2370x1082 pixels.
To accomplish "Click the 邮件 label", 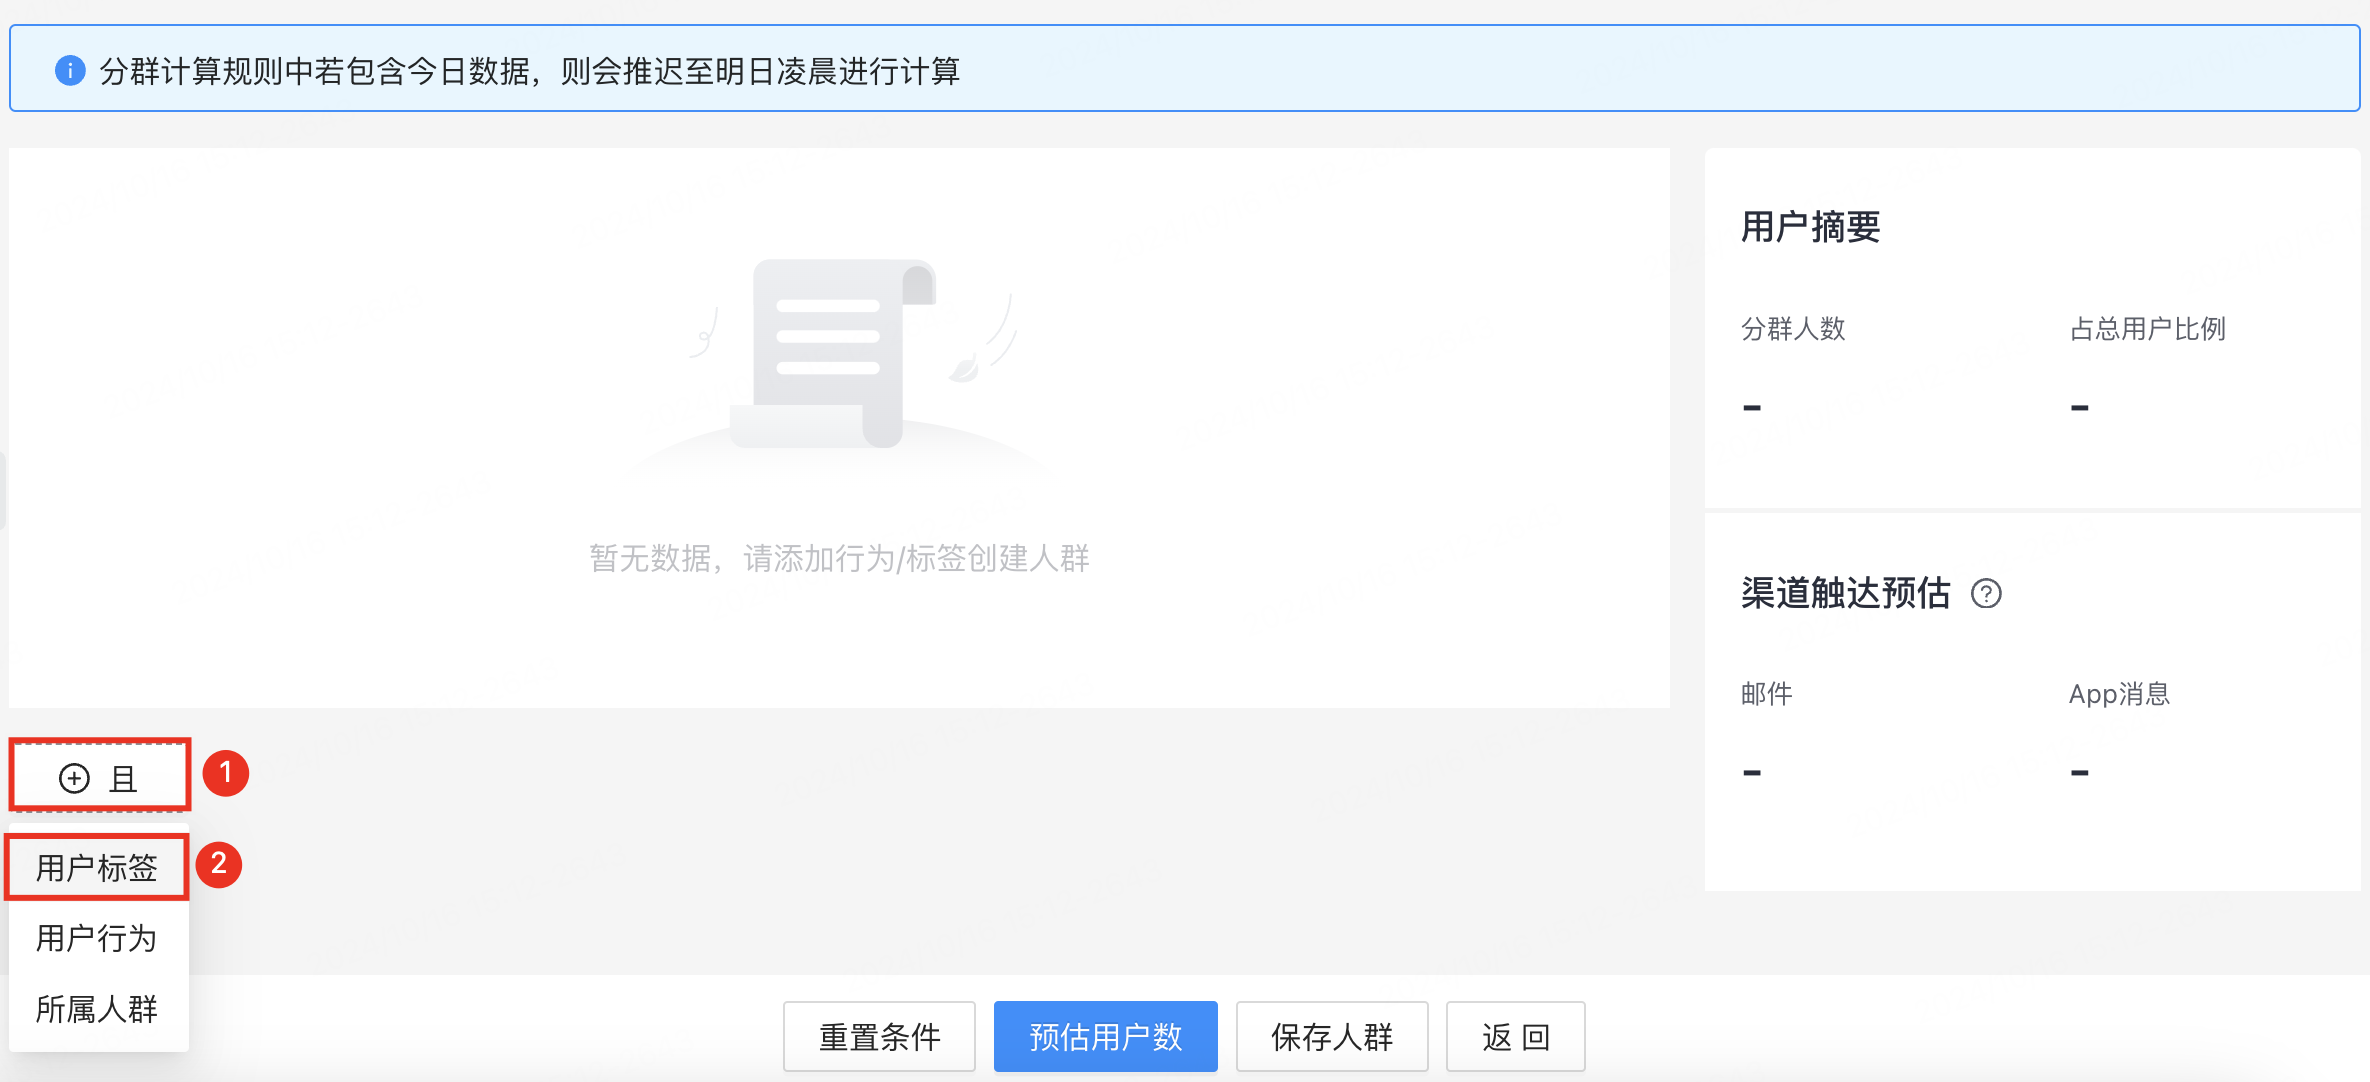I will point(1766,694).
